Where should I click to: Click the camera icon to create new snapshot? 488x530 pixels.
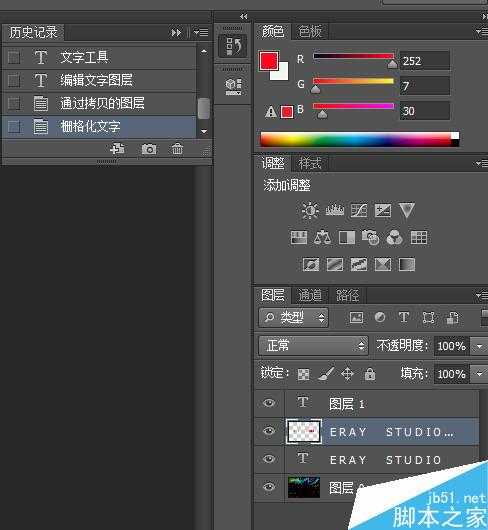[149, 149]
